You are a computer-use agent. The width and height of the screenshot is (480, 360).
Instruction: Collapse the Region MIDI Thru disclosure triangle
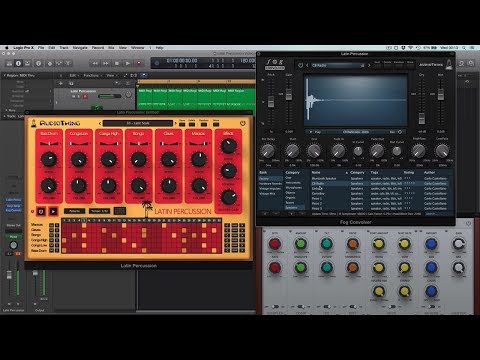pyautogui.click(x=5, y=76)
